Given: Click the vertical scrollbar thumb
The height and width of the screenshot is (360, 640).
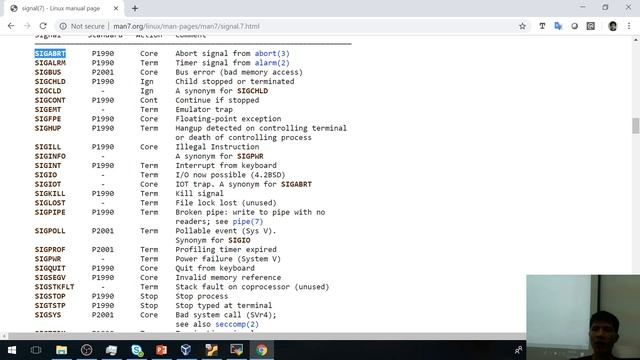Looking at the screenshot, I should coord(636,126).
